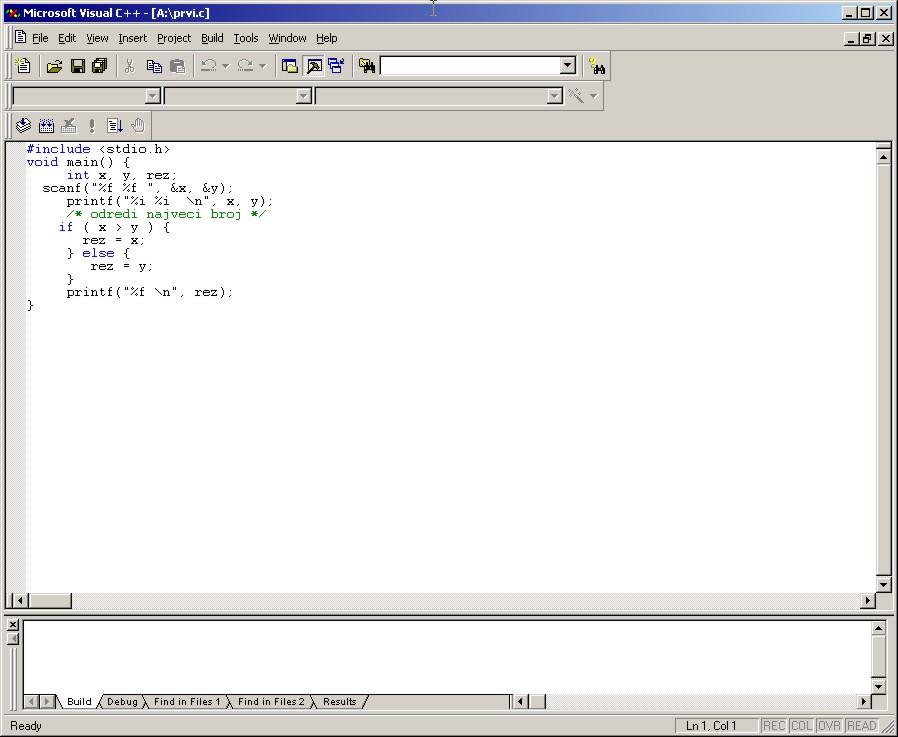This screenshot has width=898, height=737.
Task: Cut selection with the scissors icon
Action: tap(129, 66)
